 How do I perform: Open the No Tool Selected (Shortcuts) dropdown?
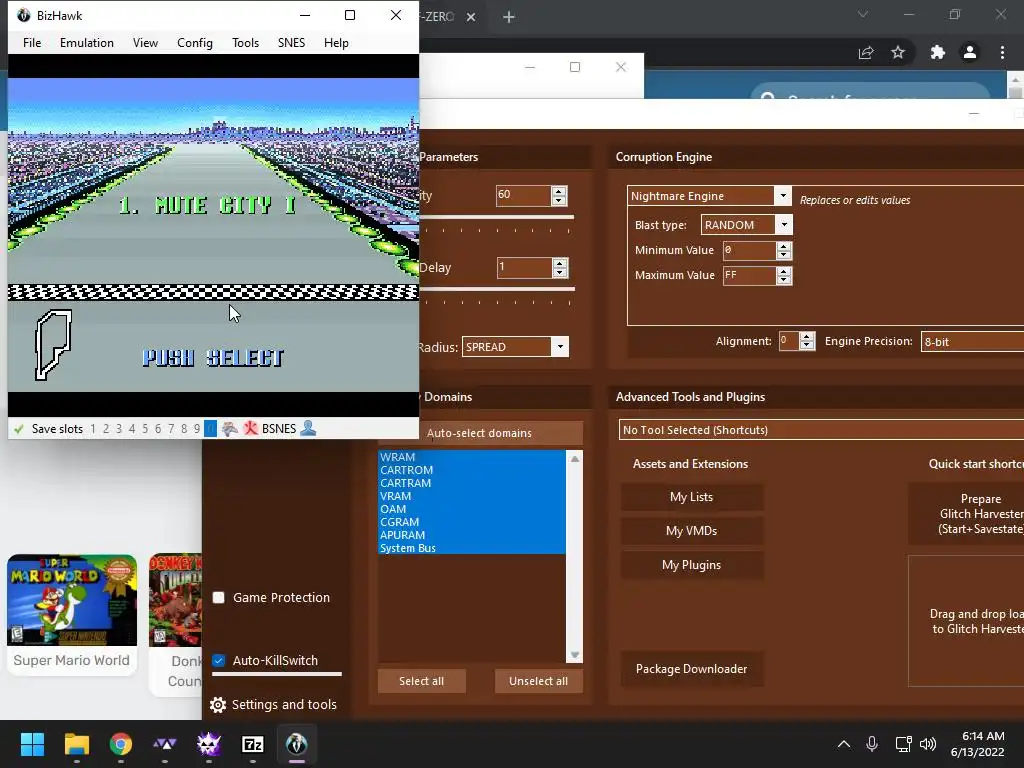point(822,430)
